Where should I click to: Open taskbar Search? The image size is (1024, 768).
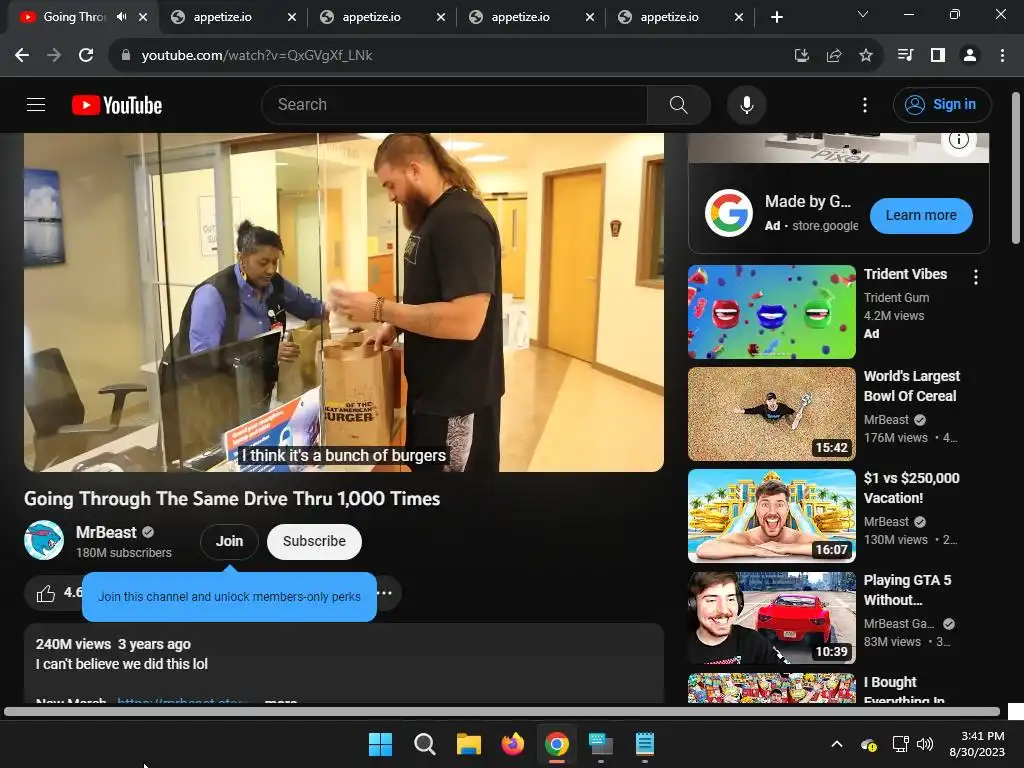424,743
